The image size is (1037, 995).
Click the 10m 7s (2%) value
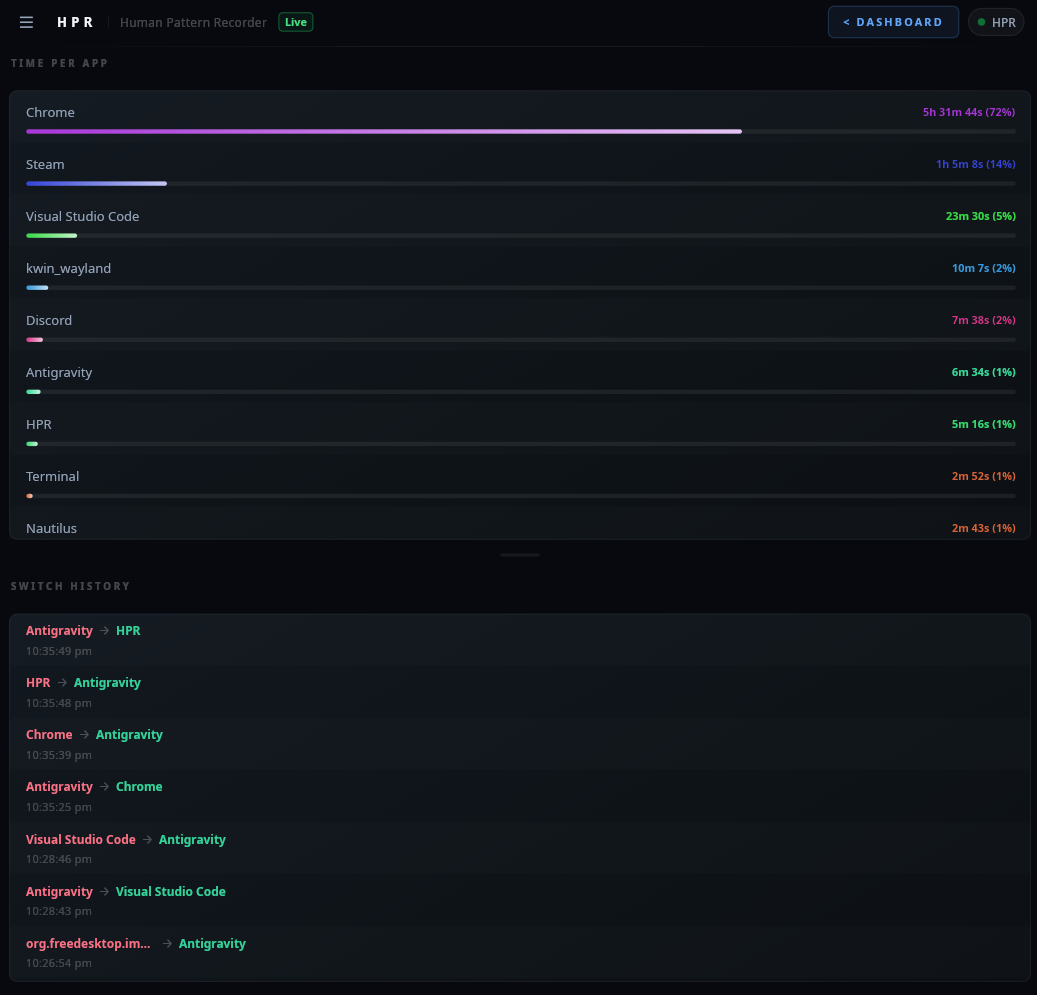(983, 268)
